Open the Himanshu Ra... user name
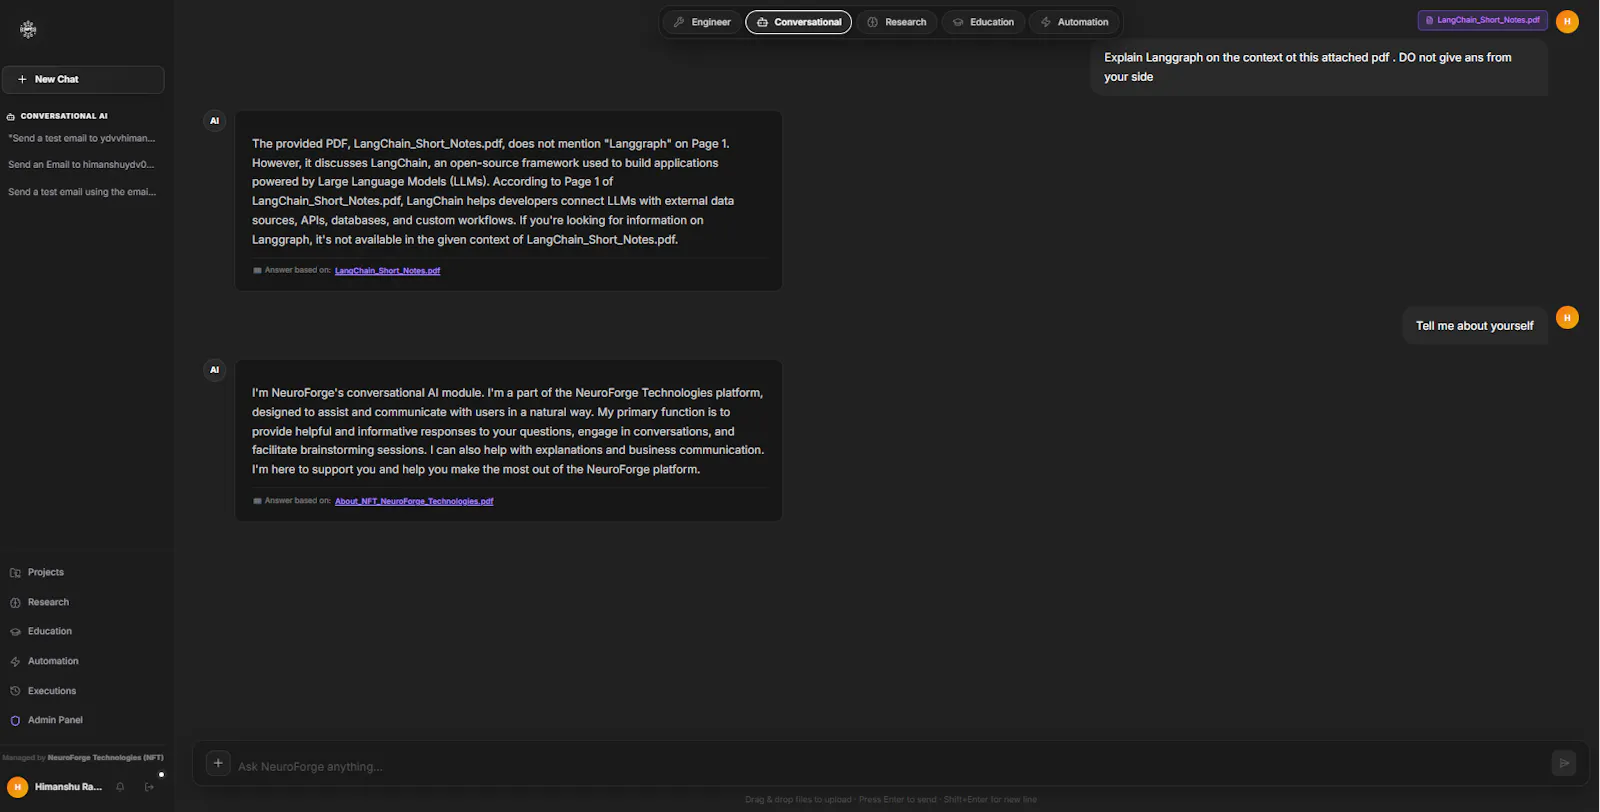 68,787
